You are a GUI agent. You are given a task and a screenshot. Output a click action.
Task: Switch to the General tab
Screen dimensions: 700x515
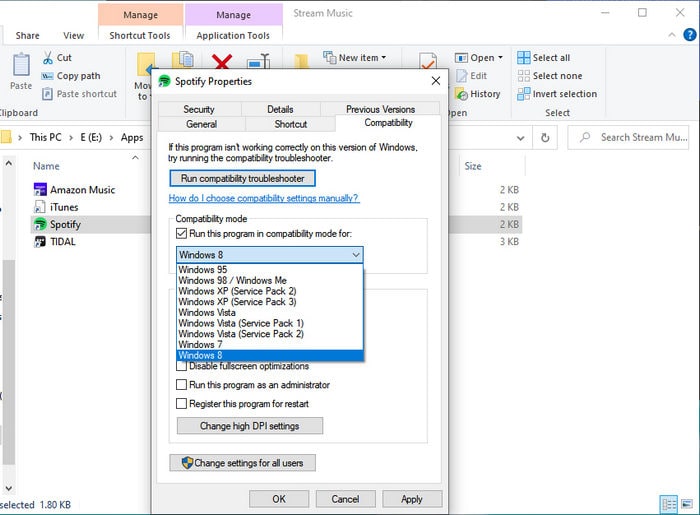pyautogui.click(x=201, y=124)
